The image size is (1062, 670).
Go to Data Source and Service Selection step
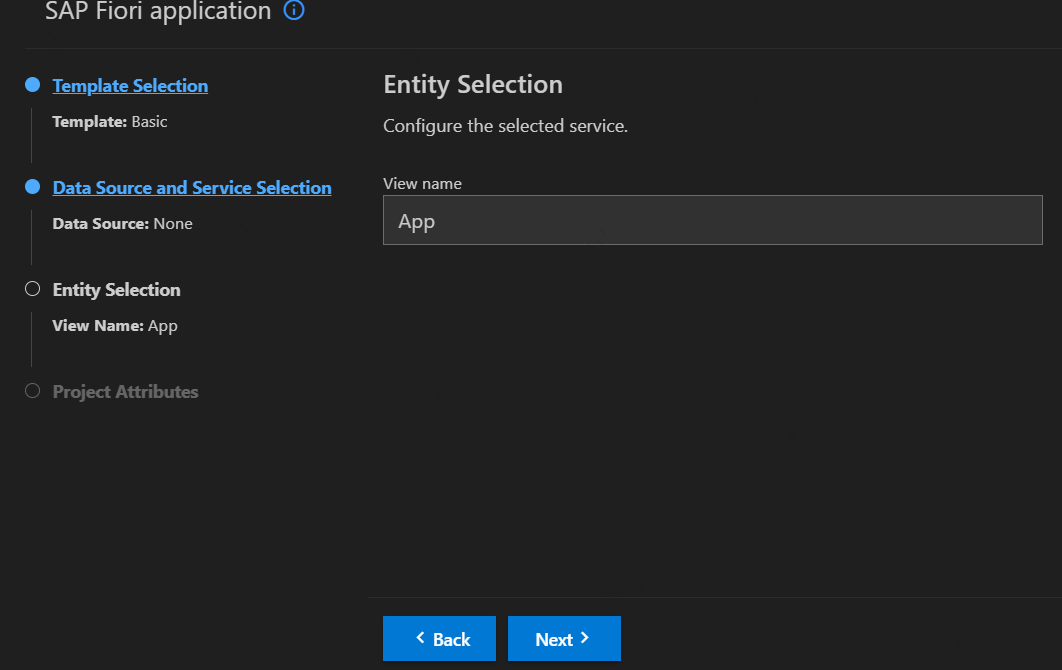[x=192, y=188]
